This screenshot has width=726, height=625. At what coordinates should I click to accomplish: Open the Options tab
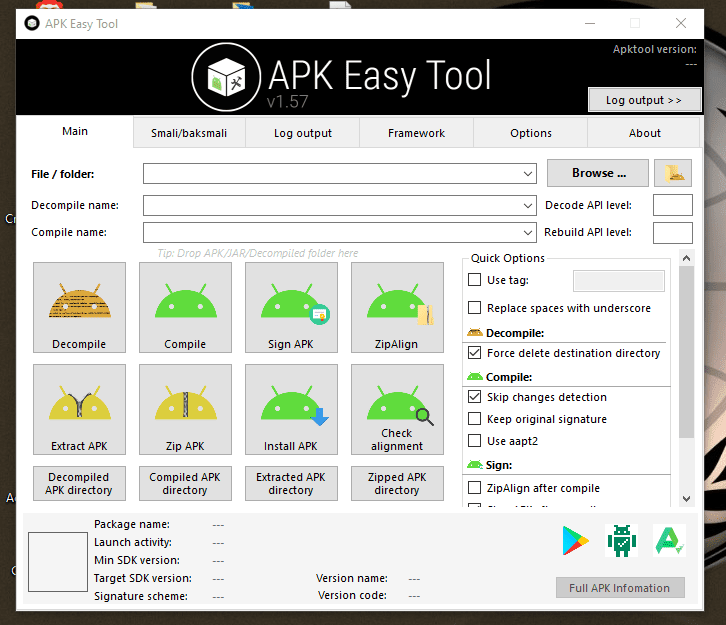point(531,133)
